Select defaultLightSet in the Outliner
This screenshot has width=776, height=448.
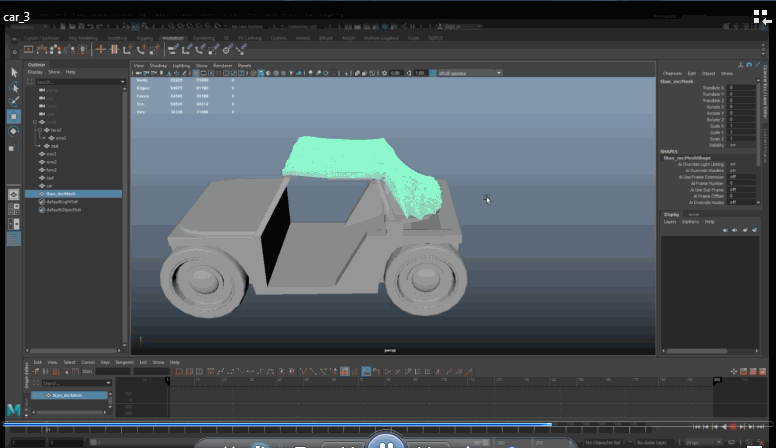(x=62, y=202)
